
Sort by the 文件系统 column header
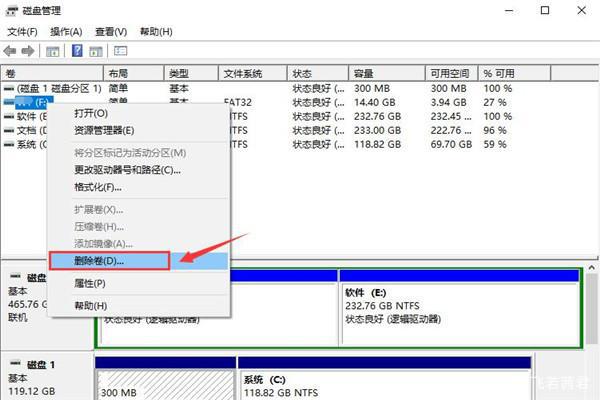(253, 73)
